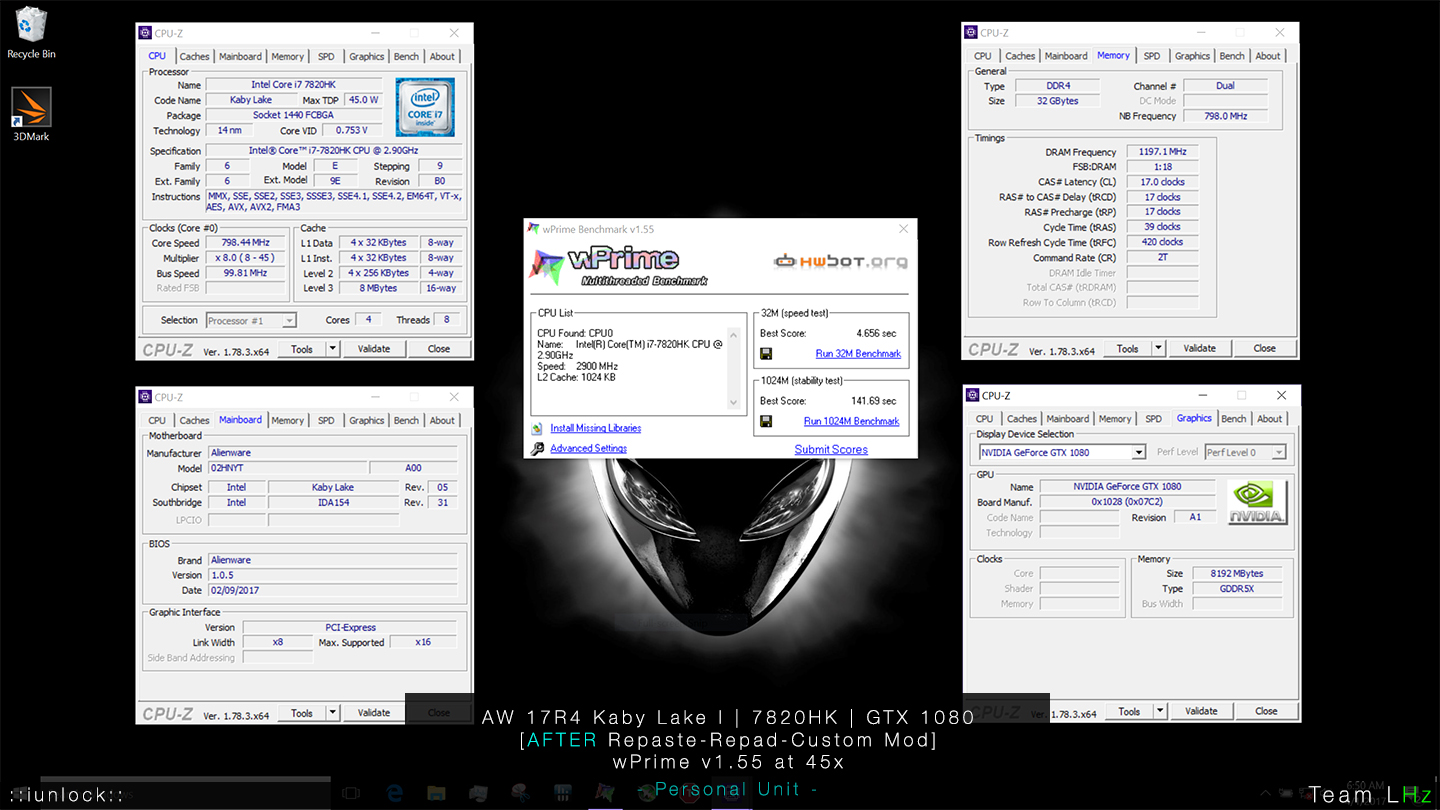
Task: Click Close button in the CPU tab window
Action: 439,349
